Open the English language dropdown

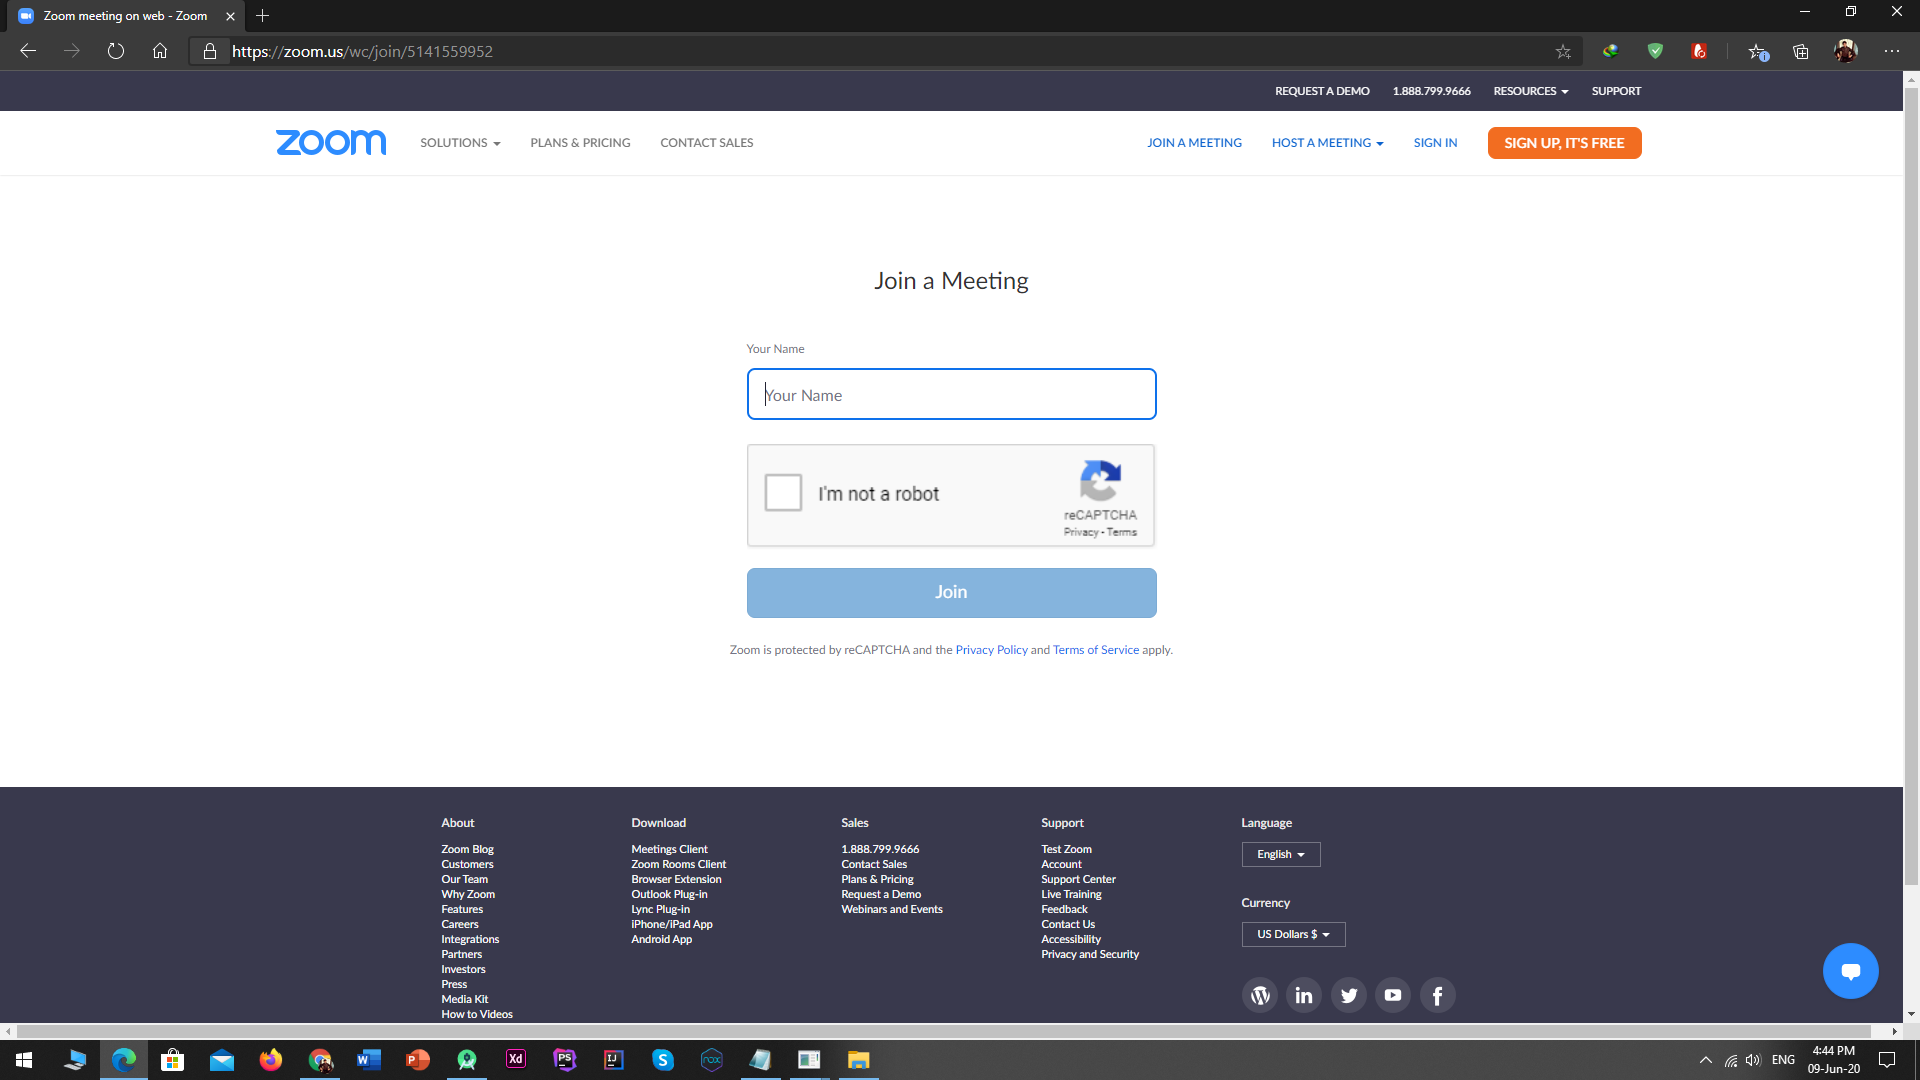[1281, 855]
